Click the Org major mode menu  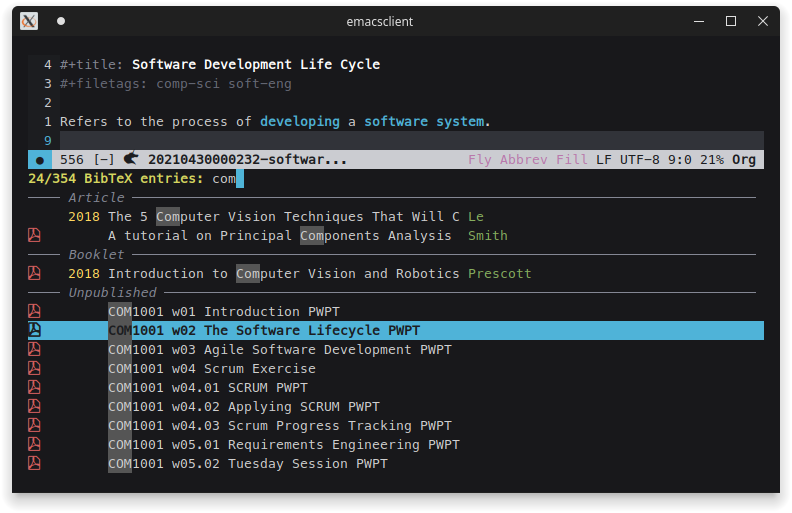[743, 159]
